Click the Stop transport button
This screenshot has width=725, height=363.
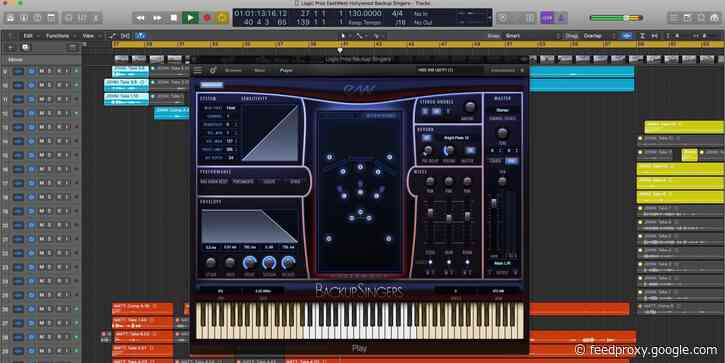(x=173, y=18)
